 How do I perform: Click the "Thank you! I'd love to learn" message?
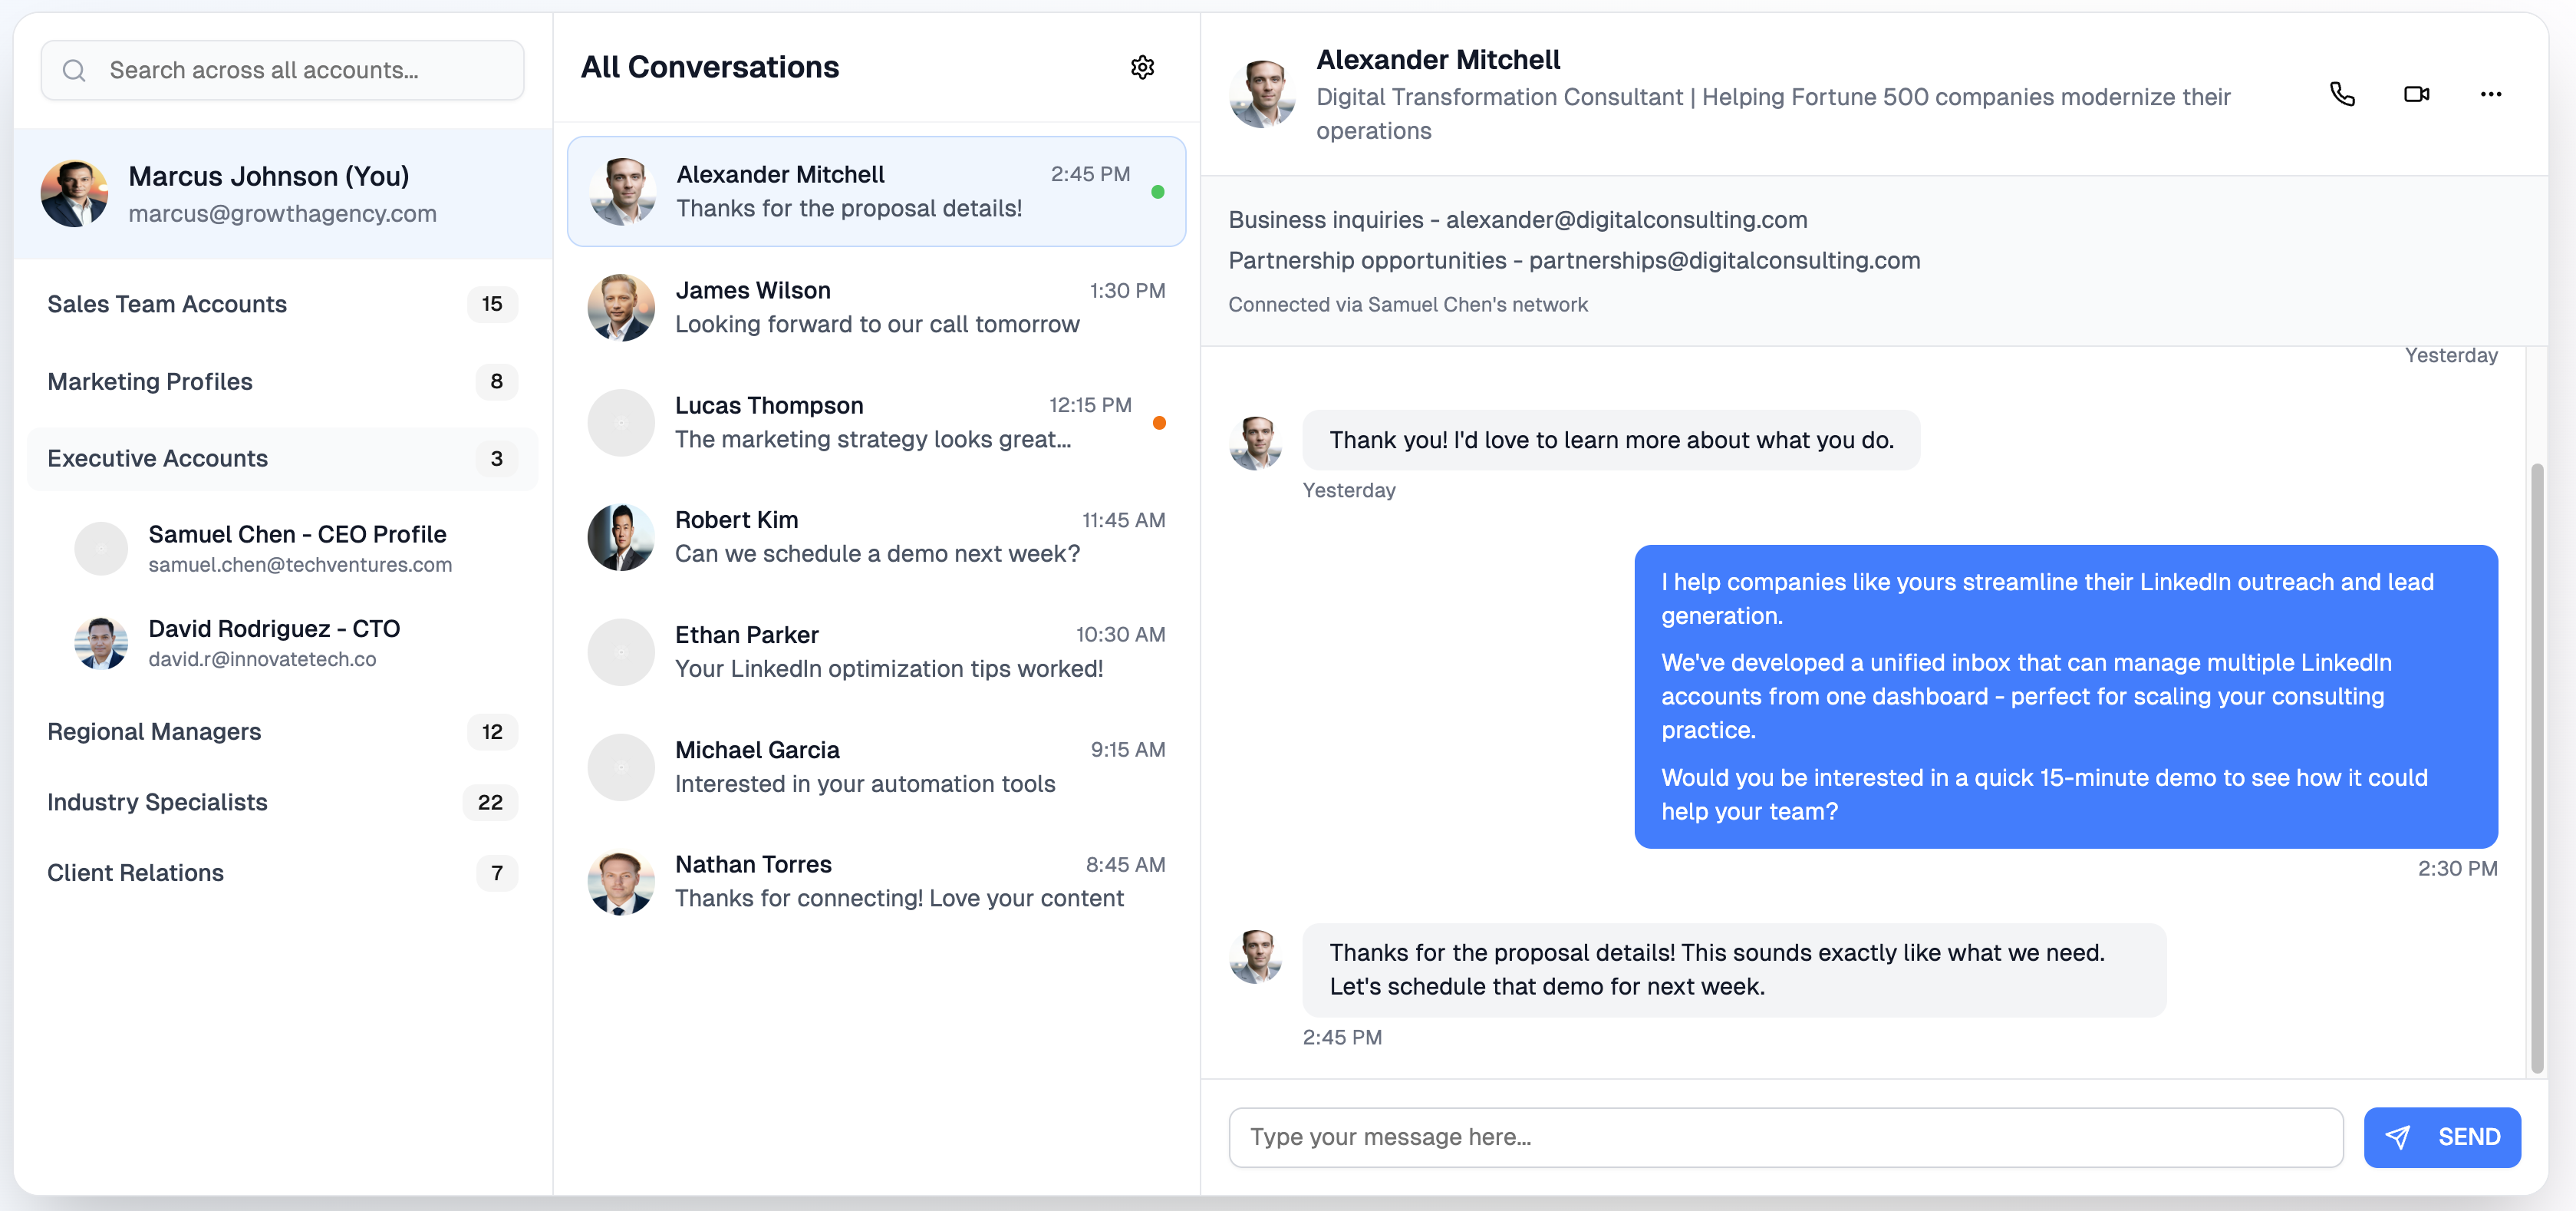click(x=1611, y=440)
